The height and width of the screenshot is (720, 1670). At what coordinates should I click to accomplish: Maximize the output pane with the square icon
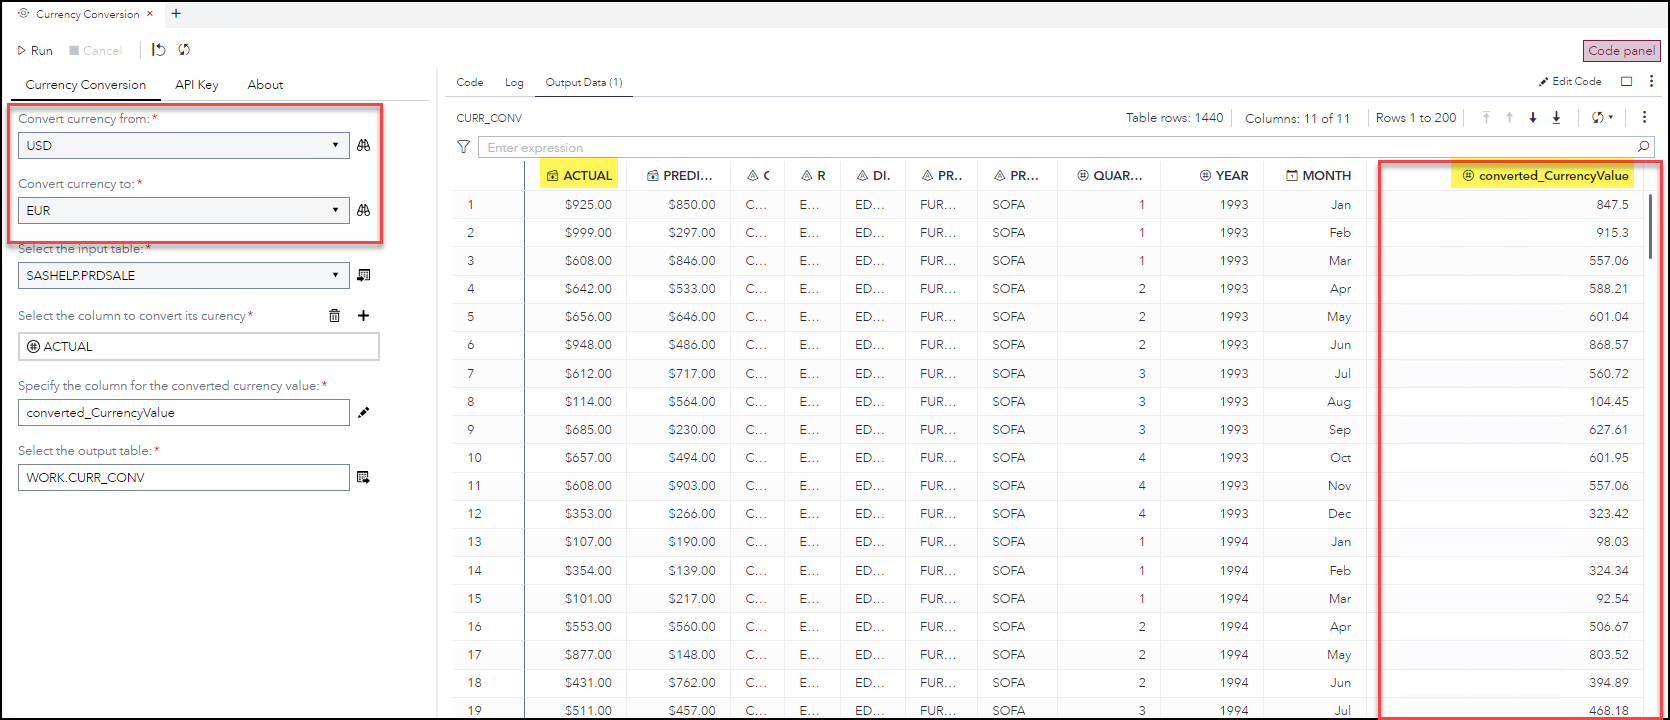1627,82
